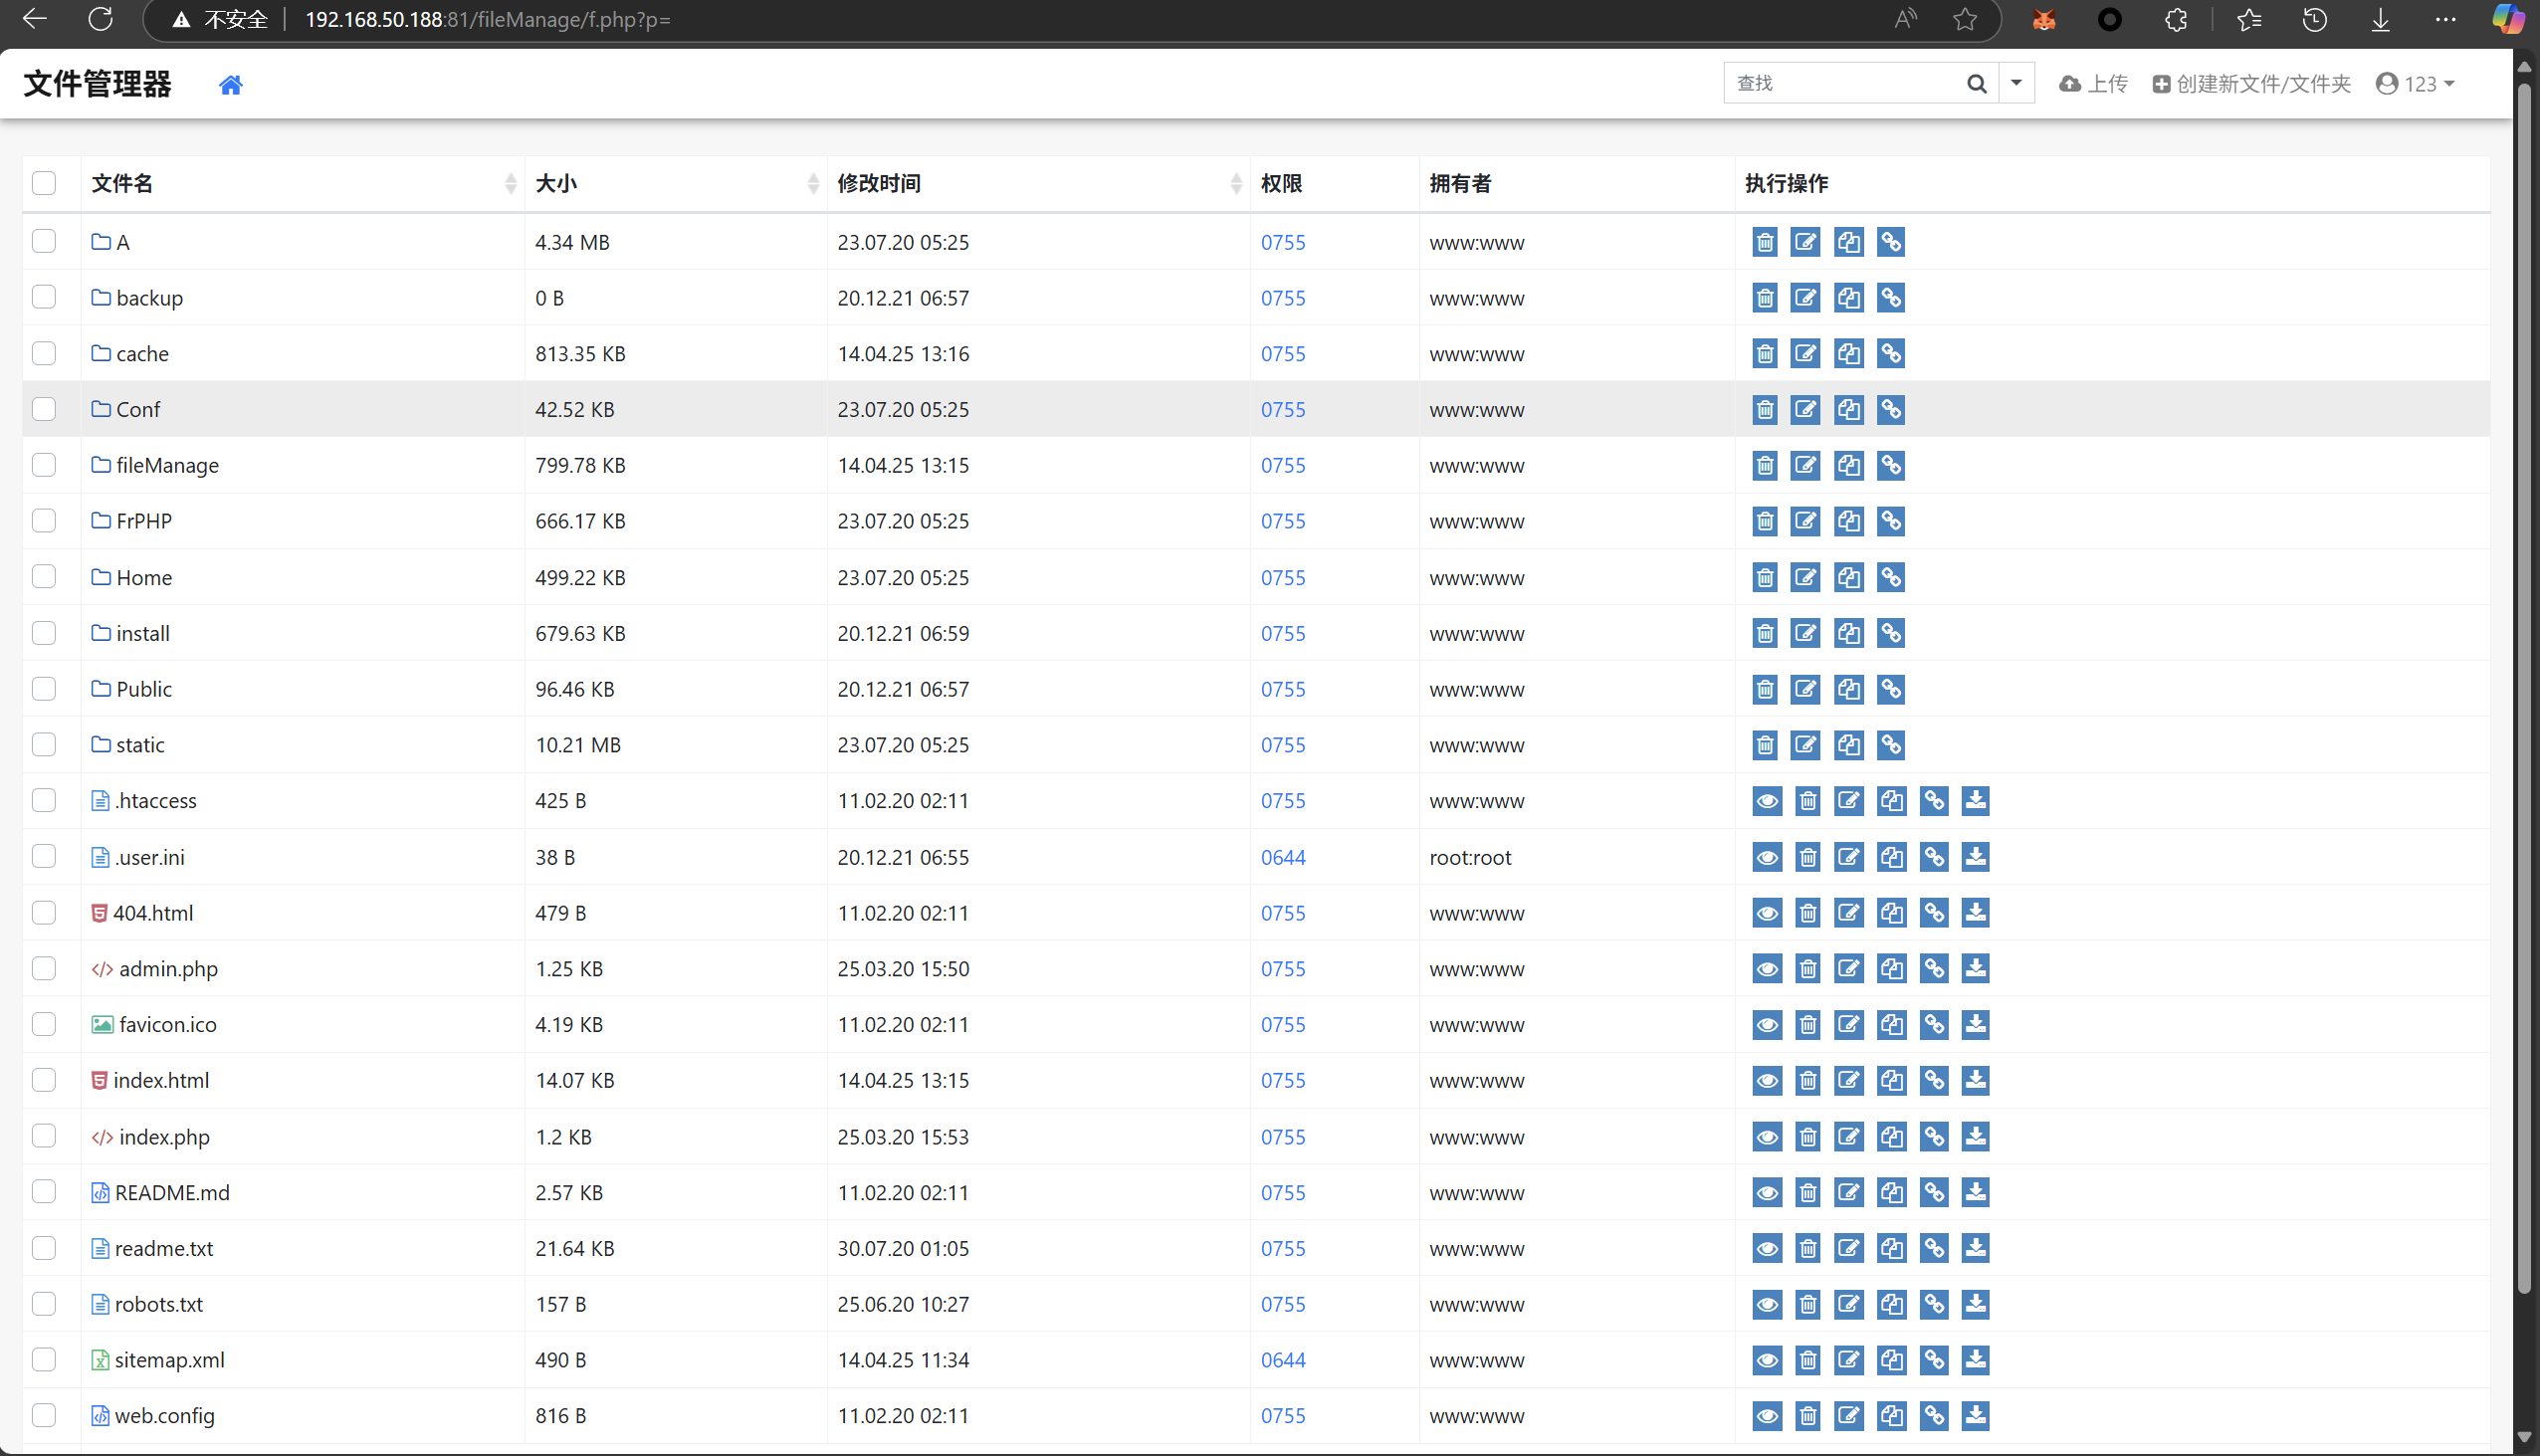
Task: Click 上传 upload button
Action: (2093, 84)
